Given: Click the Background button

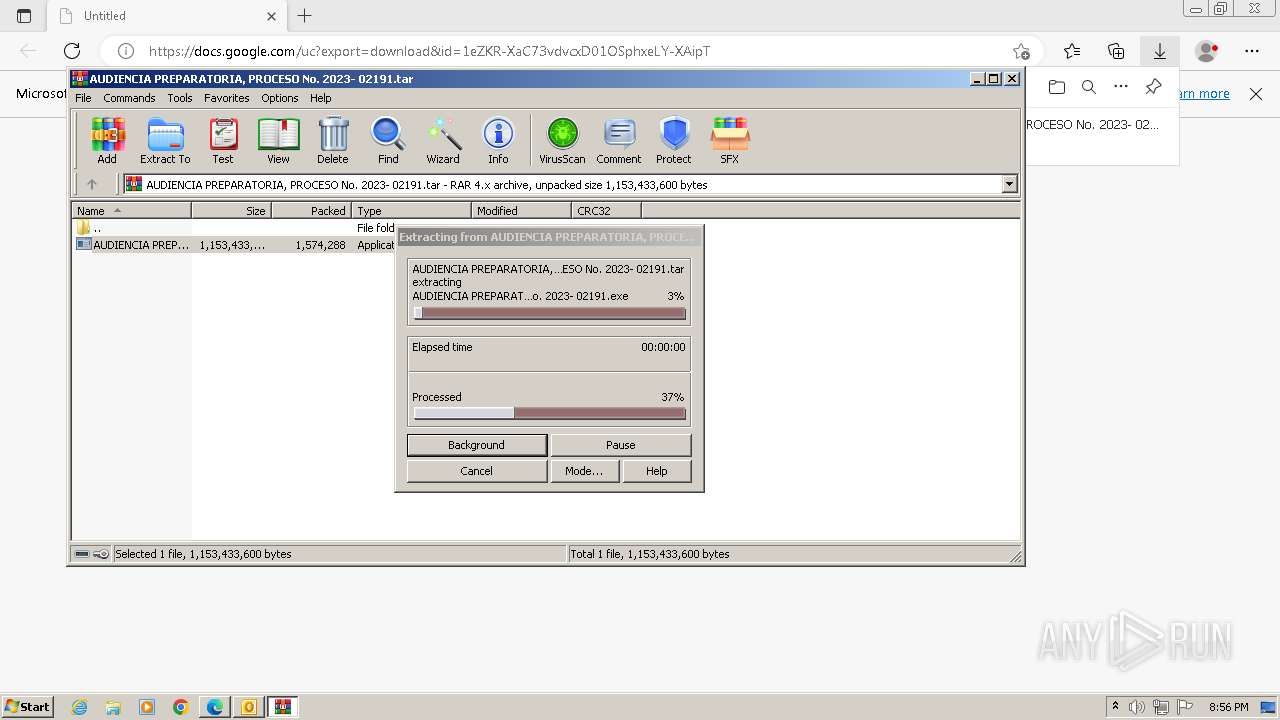Looking at the screenshot, I should 477,445.
